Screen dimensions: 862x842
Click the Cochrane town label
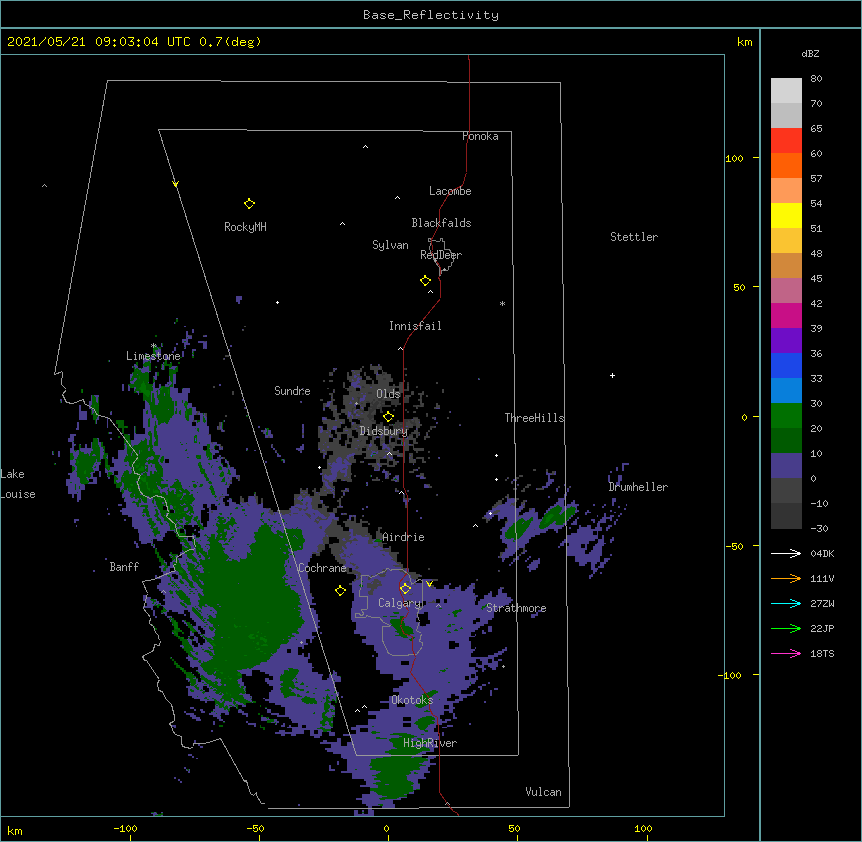[x=323, y=568]
